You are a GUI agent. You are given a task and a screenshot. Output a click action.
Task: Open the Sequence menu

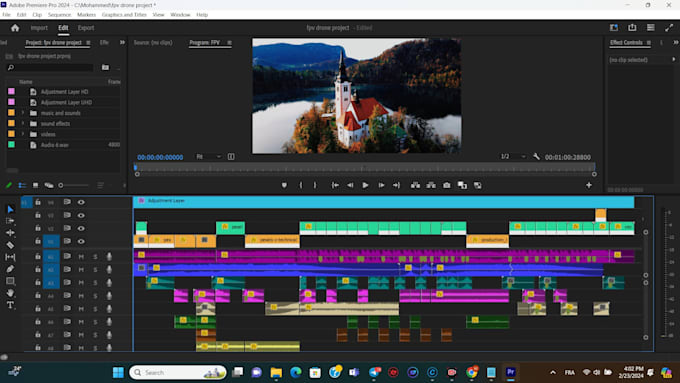[x=59, y=15]
